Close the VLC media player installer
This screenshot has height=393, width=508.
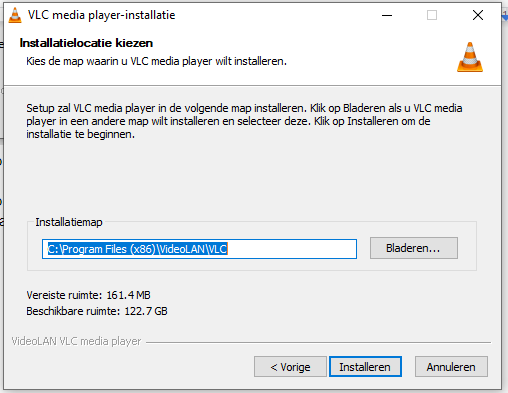pyautogui.click(x=478, y=15)
